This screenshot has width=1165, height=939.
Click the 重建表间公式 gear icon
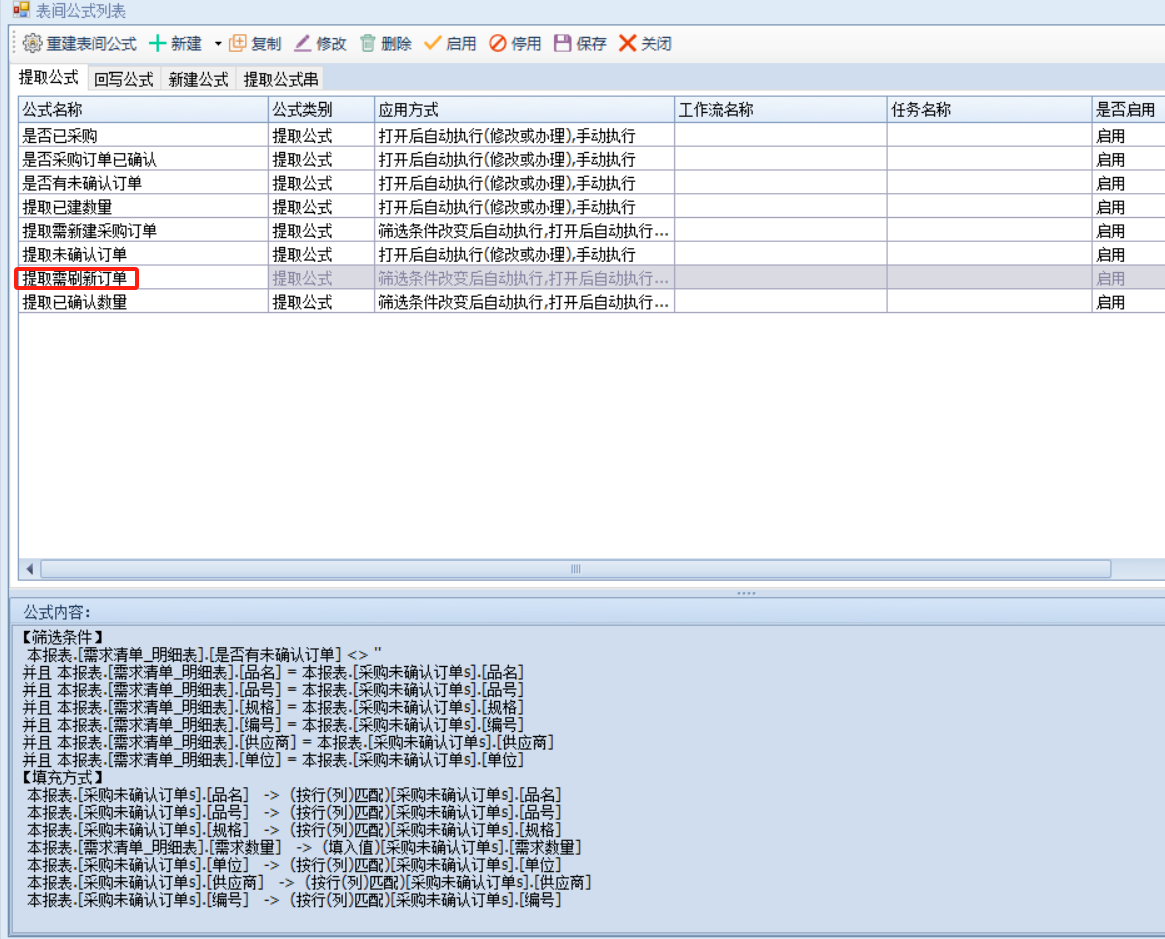click(x=33, y=44)
